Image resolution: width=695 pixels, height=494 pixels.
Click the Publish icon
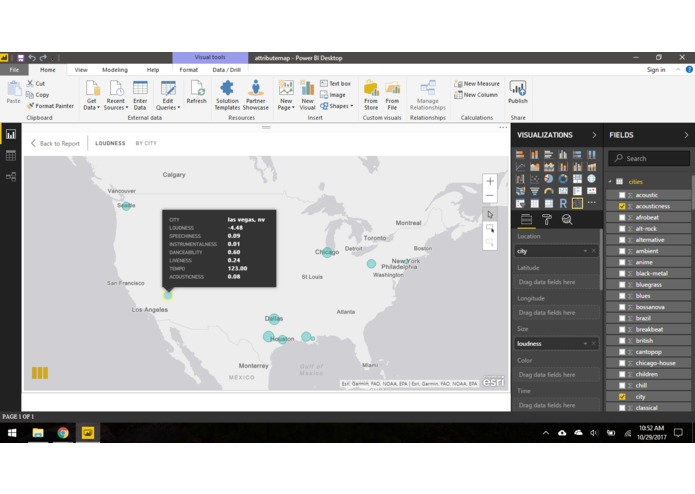(x=518, y=92)
